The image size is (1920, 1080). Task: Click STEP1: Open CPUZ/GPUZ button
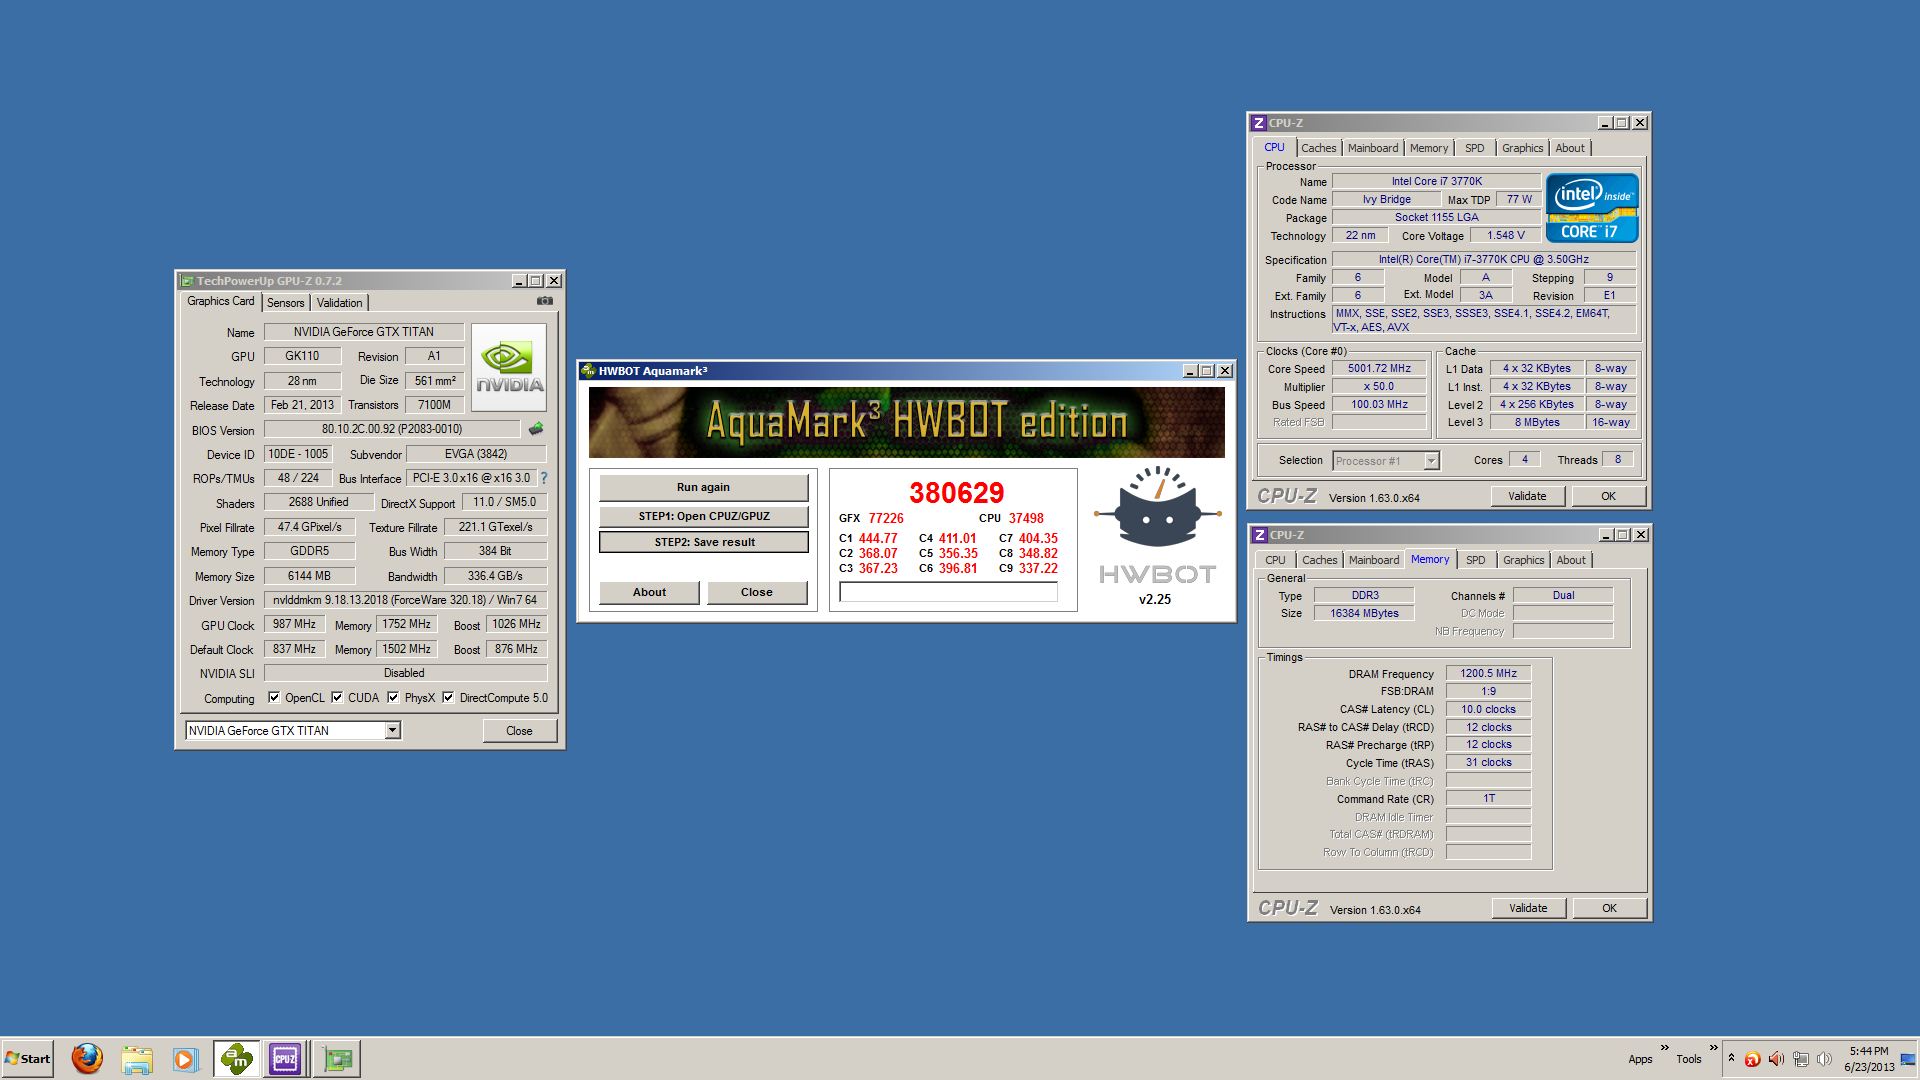coord(703,516)
